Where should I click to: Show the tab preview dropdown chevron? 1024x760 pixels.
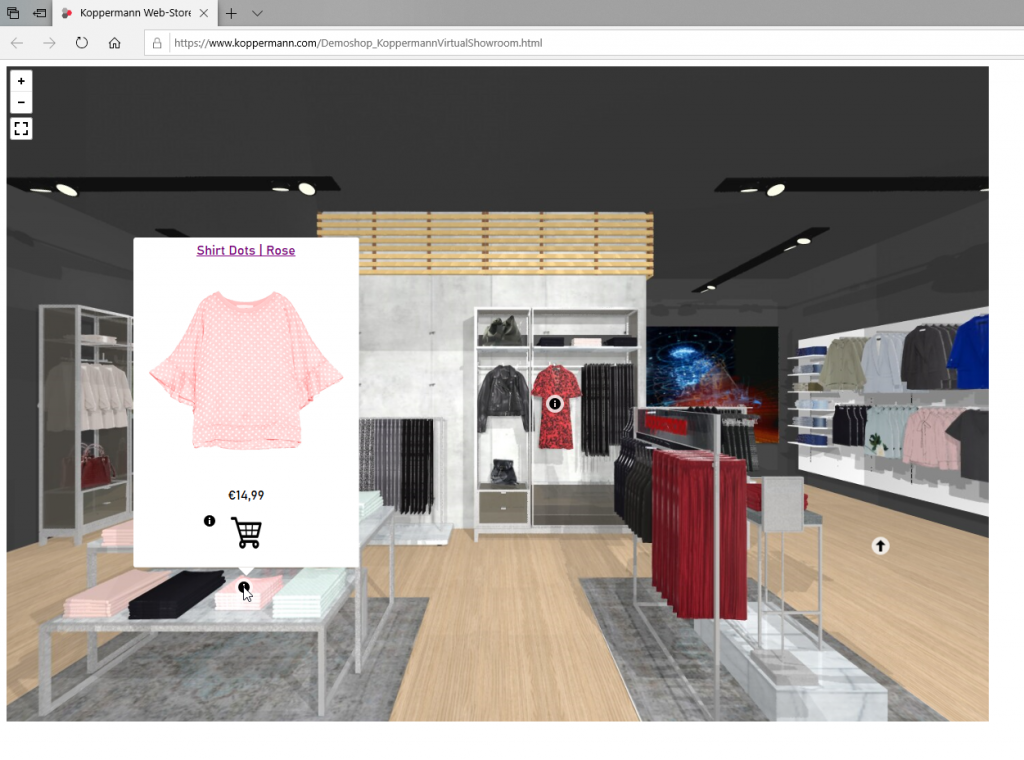pos(257,13)
